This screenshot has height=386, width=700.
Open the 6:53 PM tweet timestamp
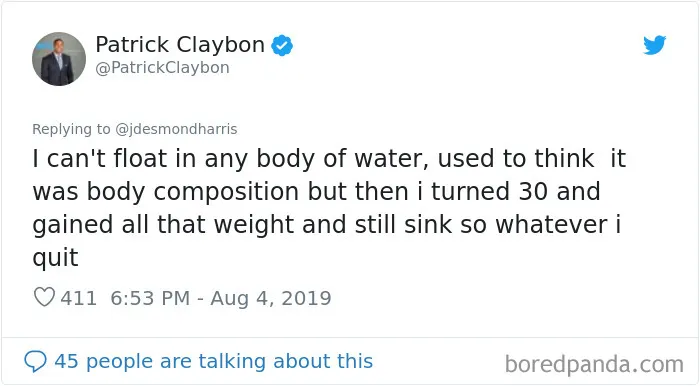(221, 298)
